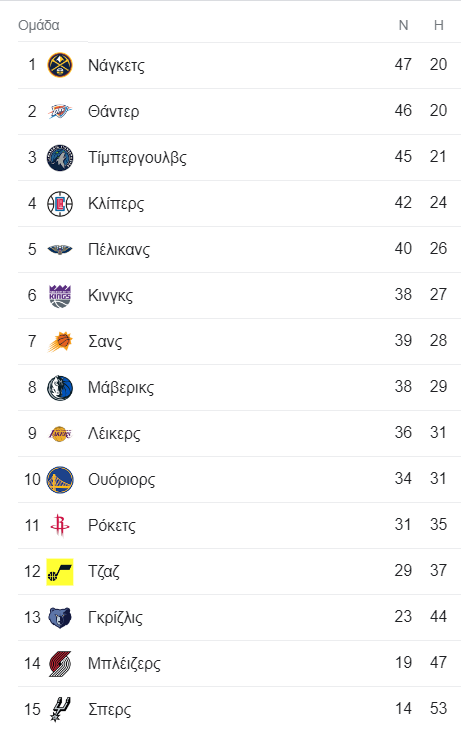This screenshot has width=461, height=740.
Task: Click the Timberwolves team logo
Action: (60, 157)
